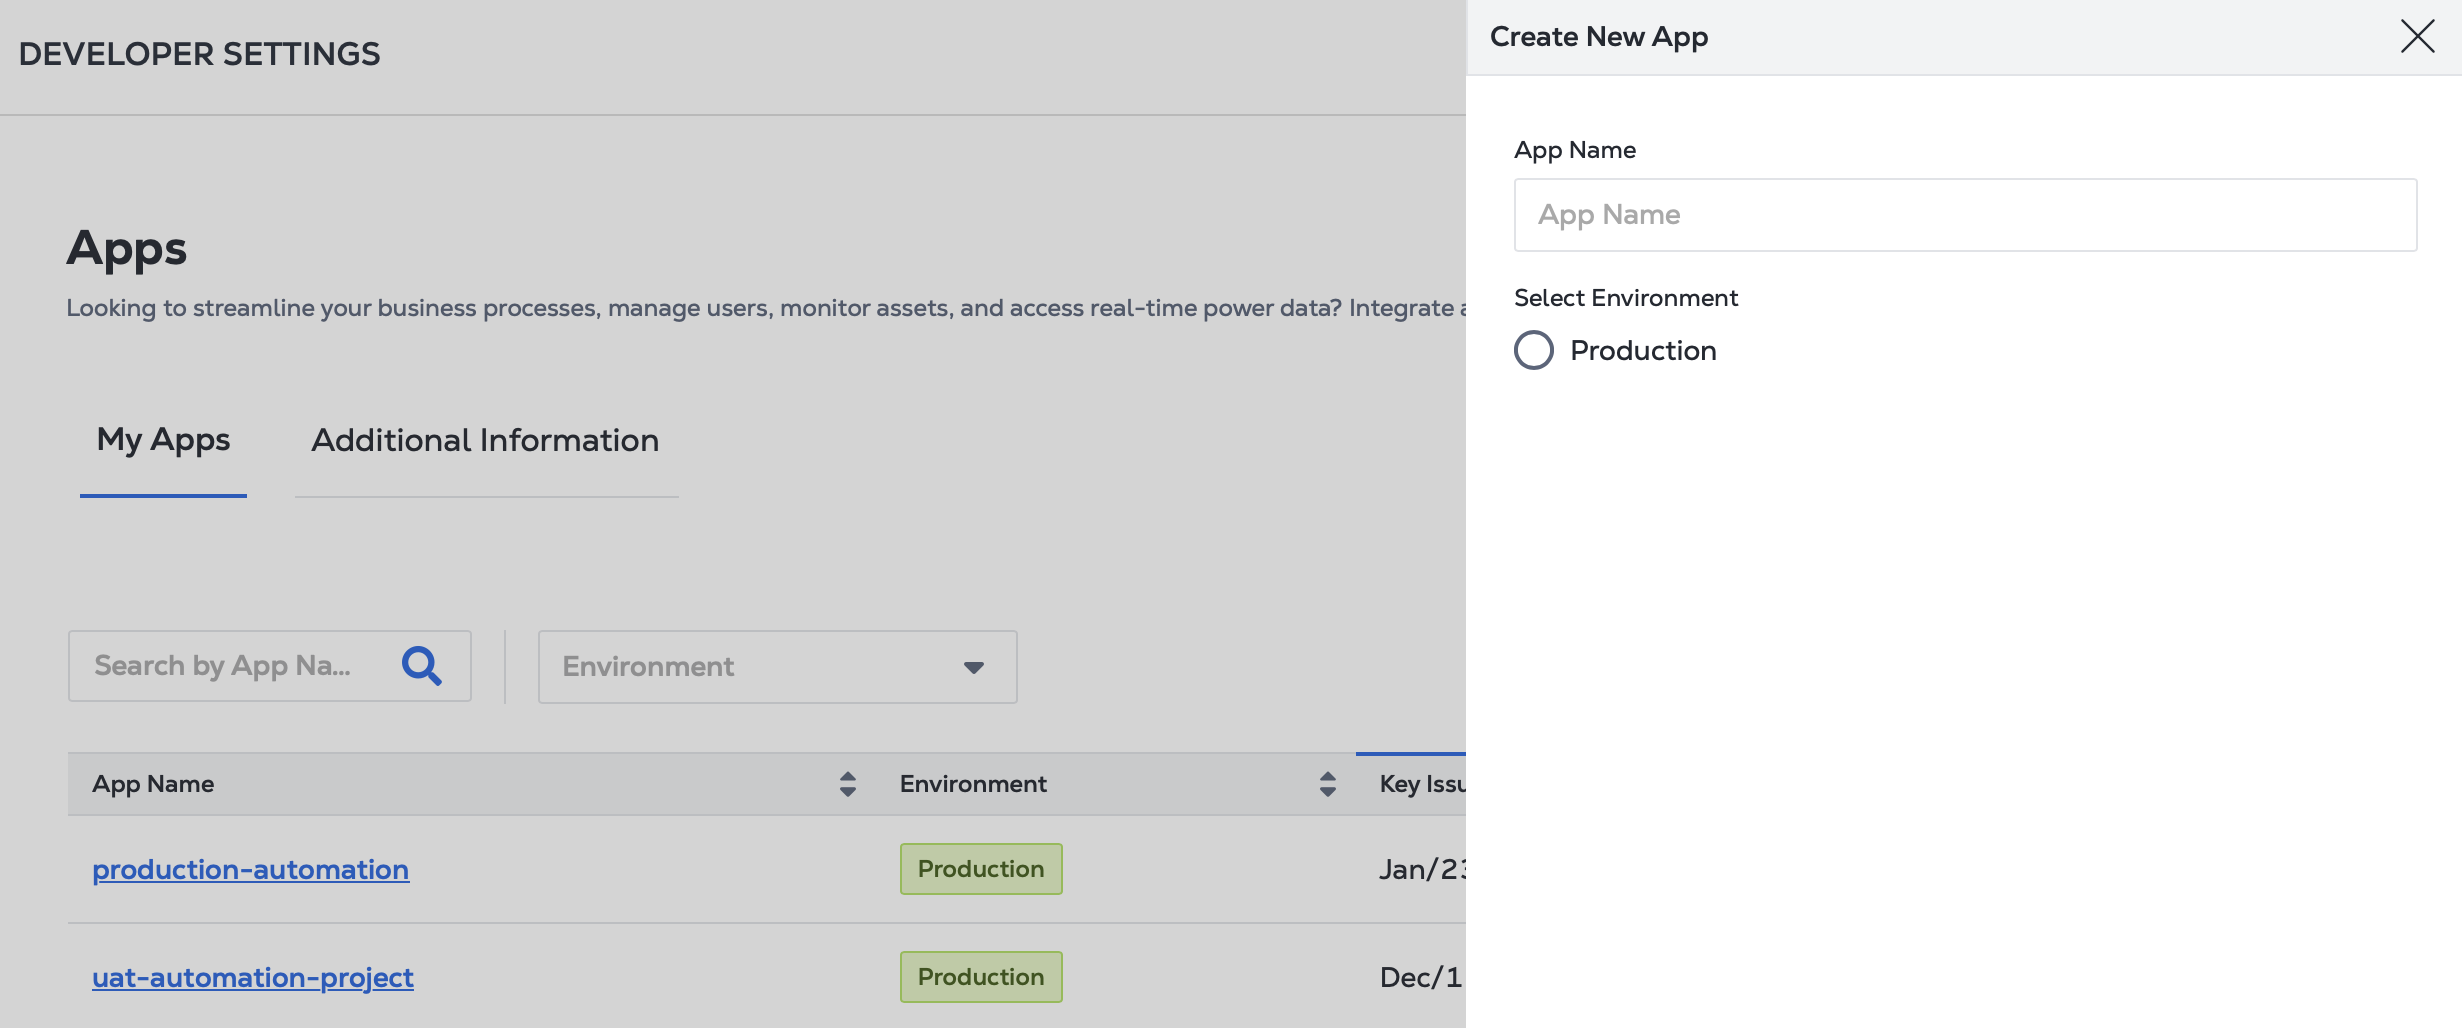Click the search magnifier icon

421,666
